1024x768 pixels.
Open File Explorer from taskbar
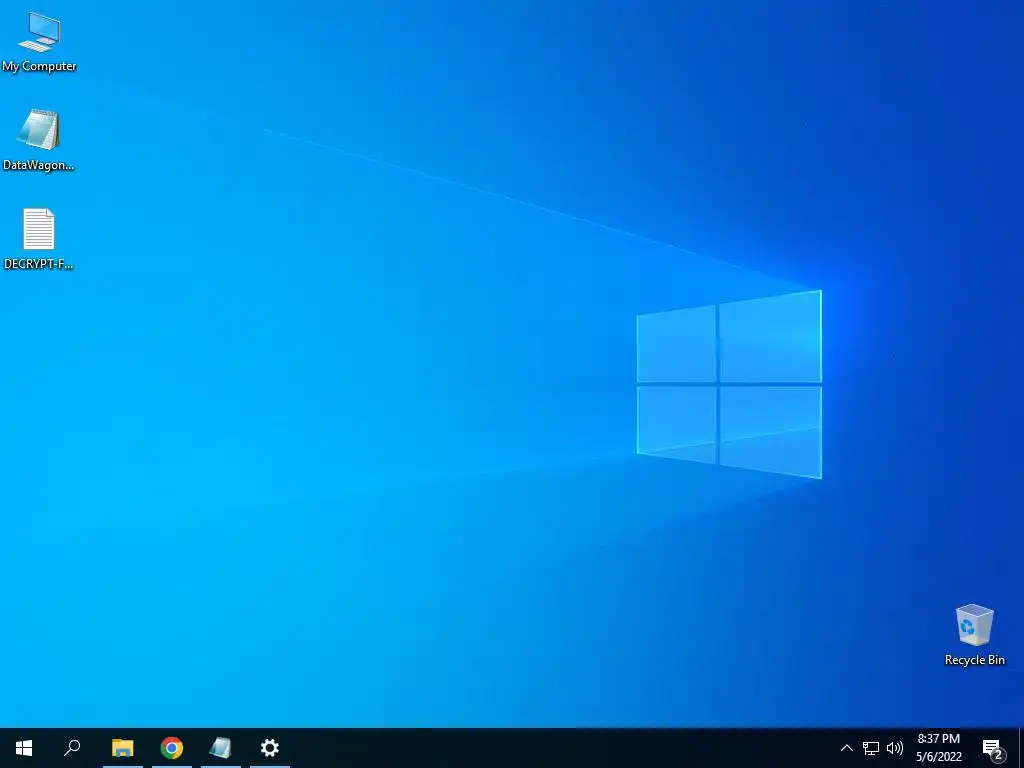pos(123,748)
